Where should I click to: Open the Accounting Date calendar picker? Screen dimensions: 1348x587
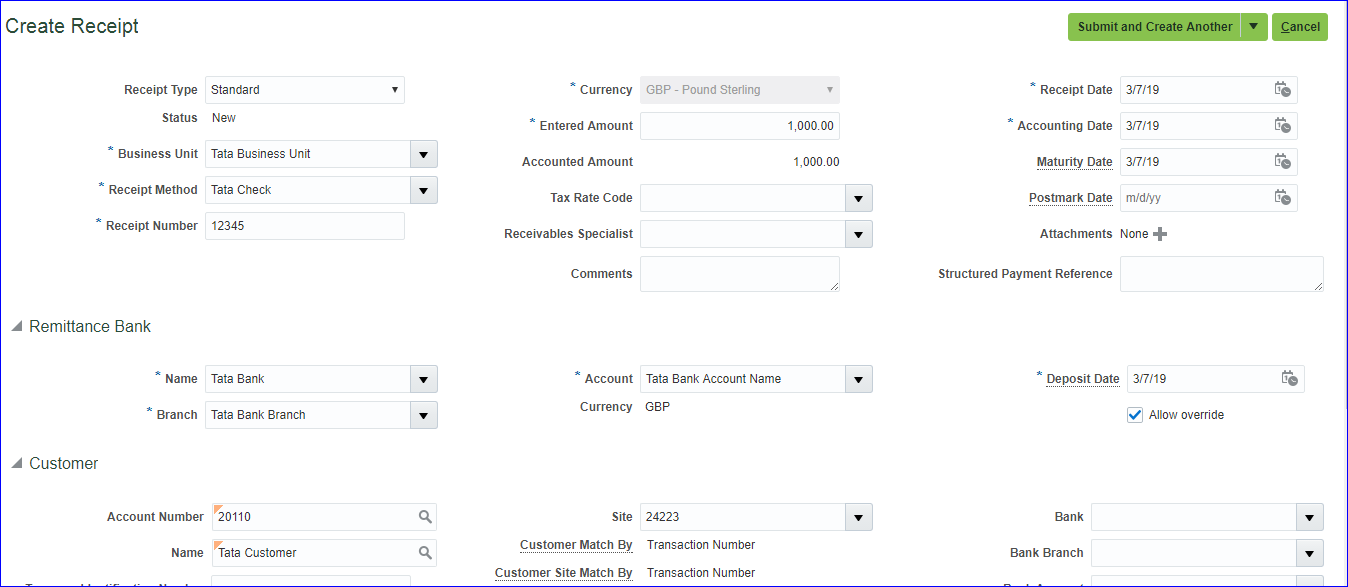click(x=1282, y=126)
